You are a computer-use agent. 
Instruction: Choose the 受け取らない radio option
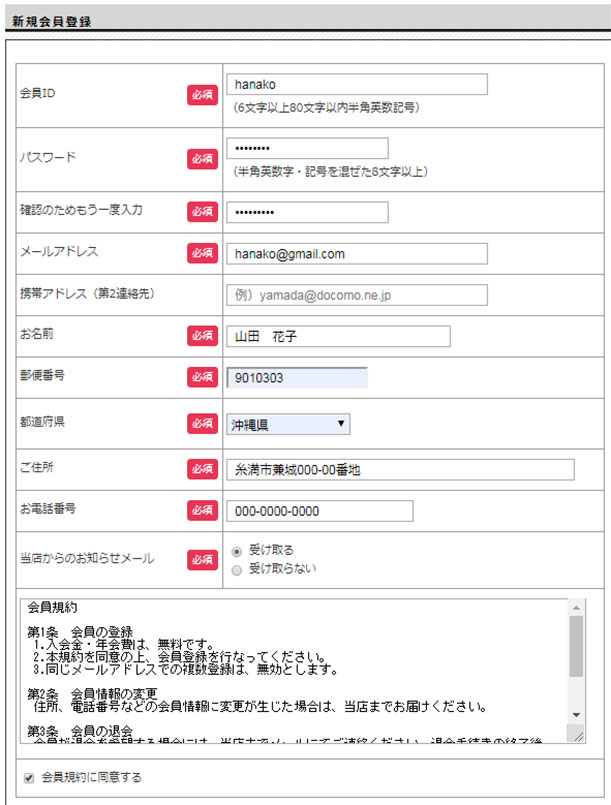tap(237, 570)
